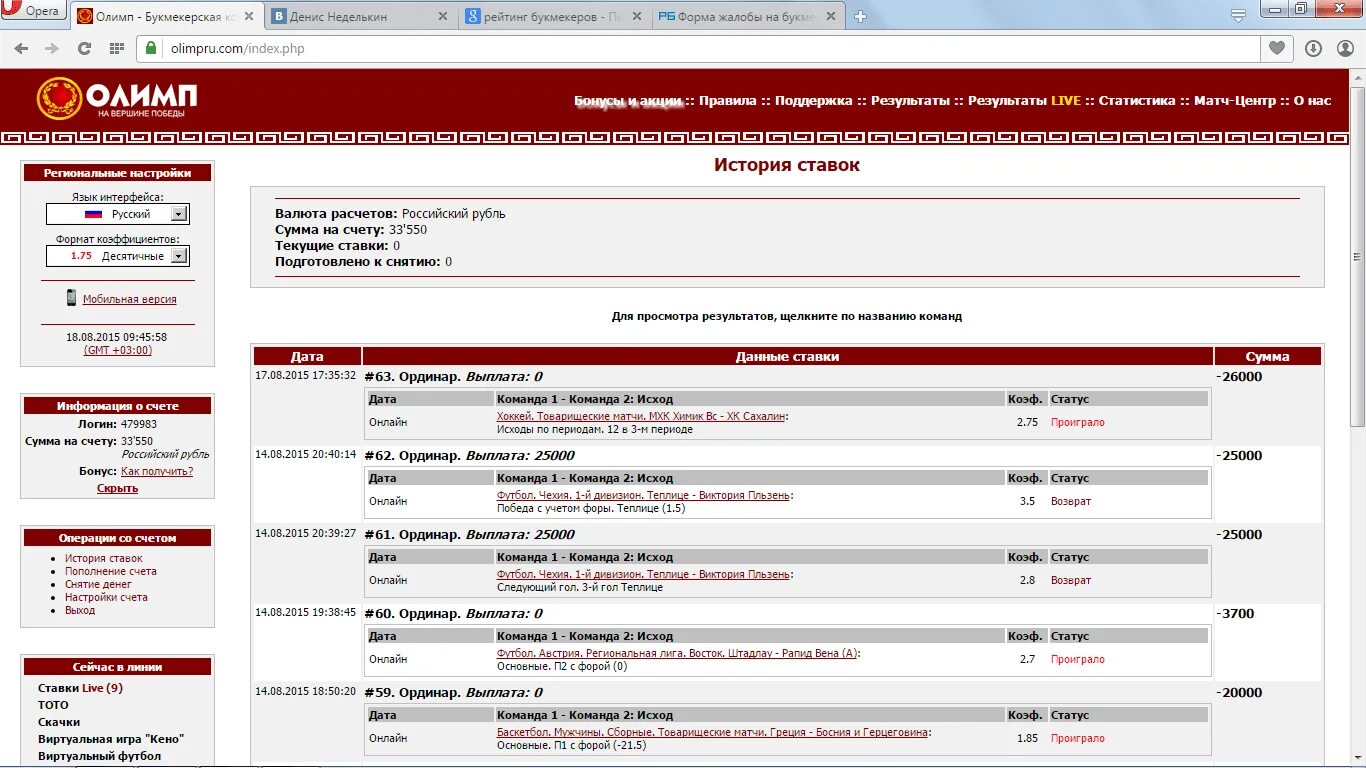Viewport: 1366px width, 768px height.
Task: Open the Греция - Босния и Герцеговина match link
Action: pyautogui.click(x=714, y=732)
